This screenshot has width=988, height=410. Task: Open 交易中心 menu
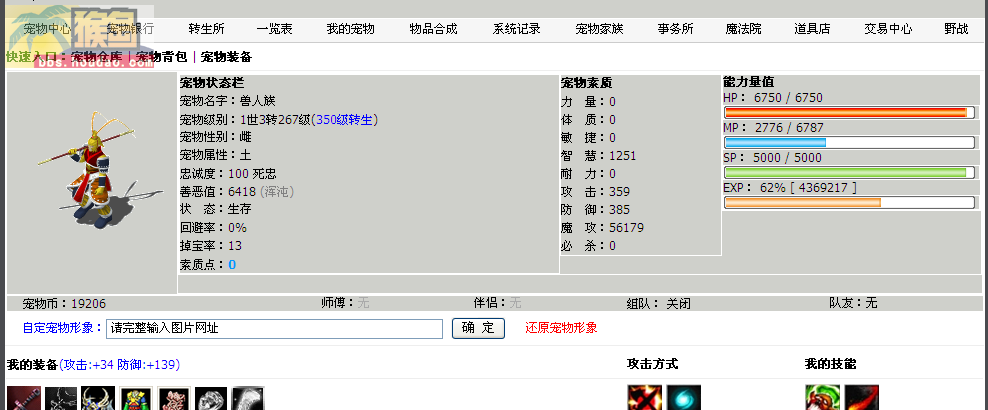coord(888,29)
